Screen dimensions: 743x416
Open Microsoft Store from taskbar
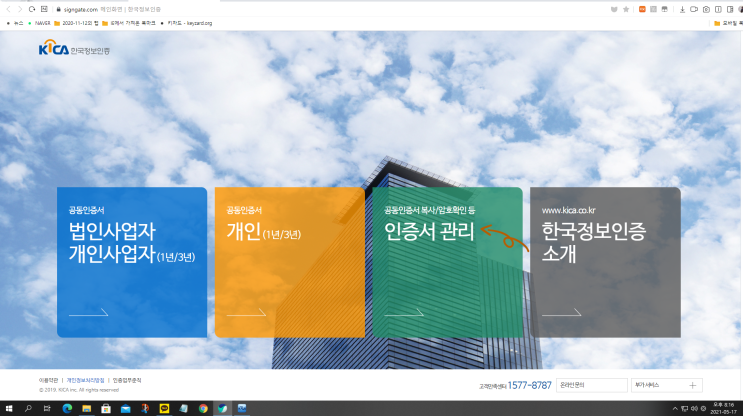tap(106, 408)
